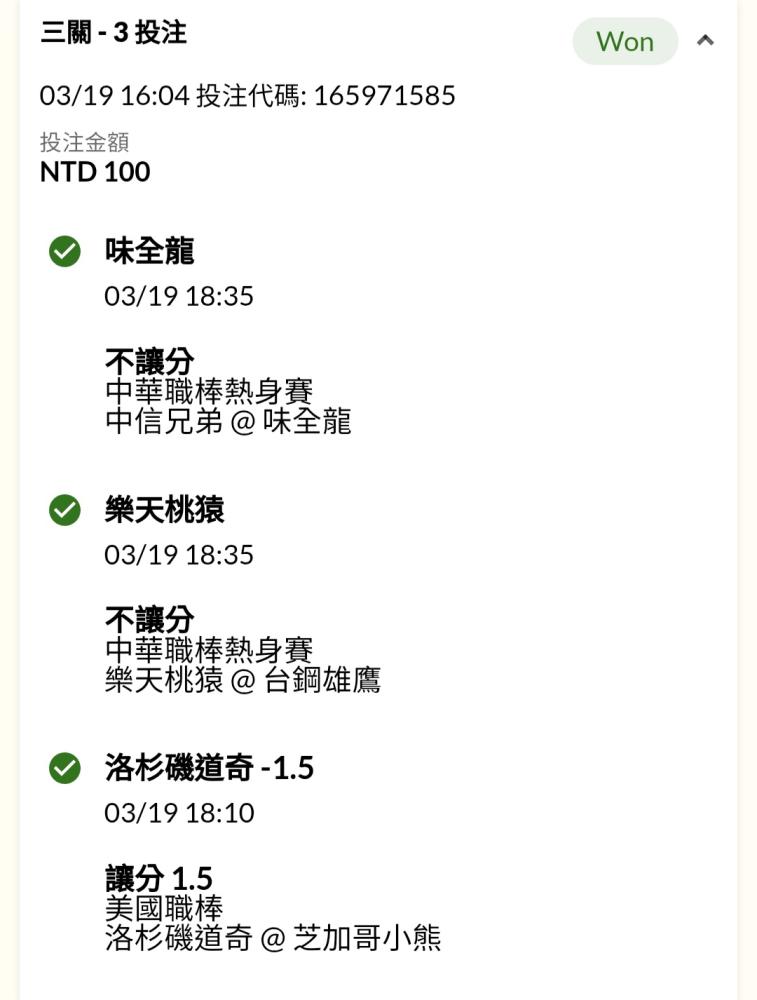This screenshot has width=757, height=1000.
Task: Collapse the bet slip with the chevron arrow
Action: point(705,41)
